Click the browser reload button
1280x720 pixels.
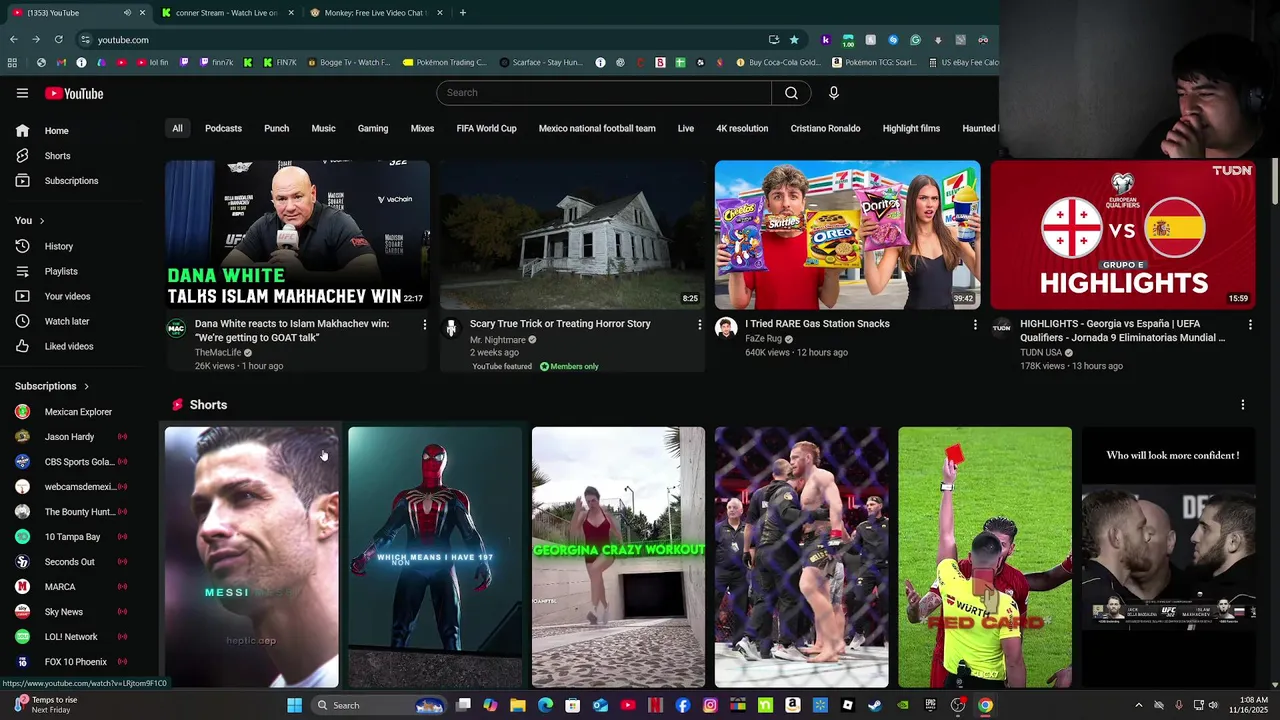[x=58, y=40]
